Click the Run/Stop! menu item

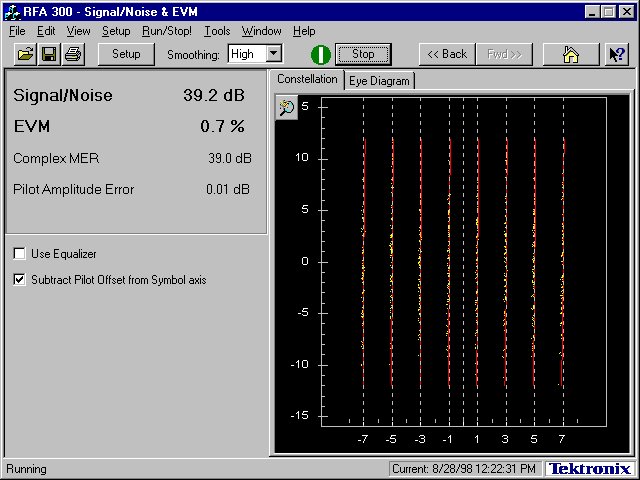coord(167,31)
